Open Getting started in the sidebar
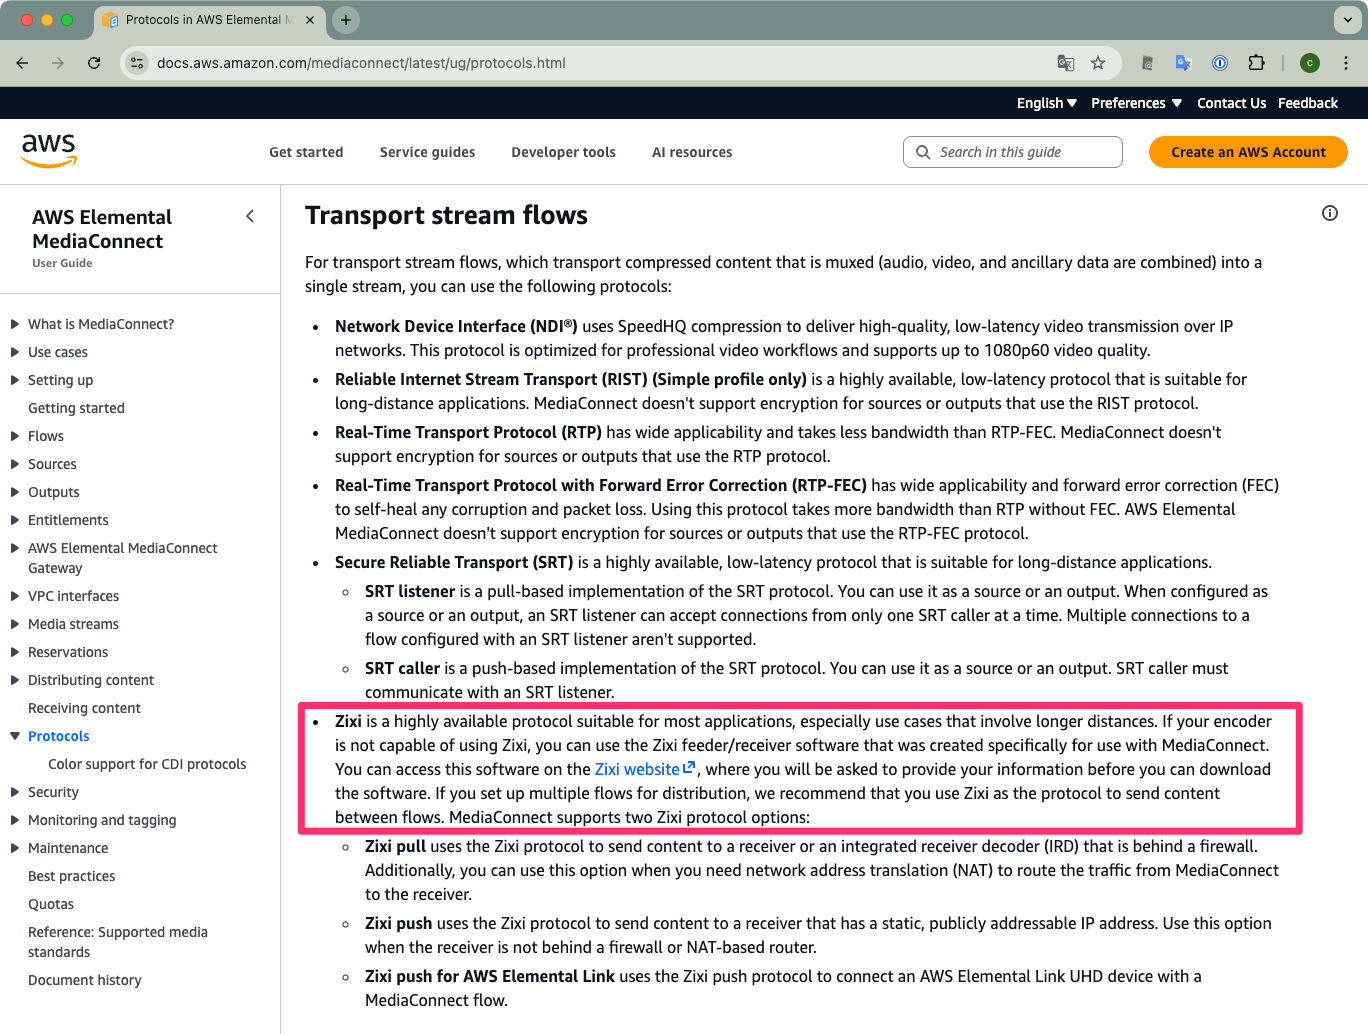This screenshot has width=1368, height=1034. pyautogui.click(x=76, y=408)
